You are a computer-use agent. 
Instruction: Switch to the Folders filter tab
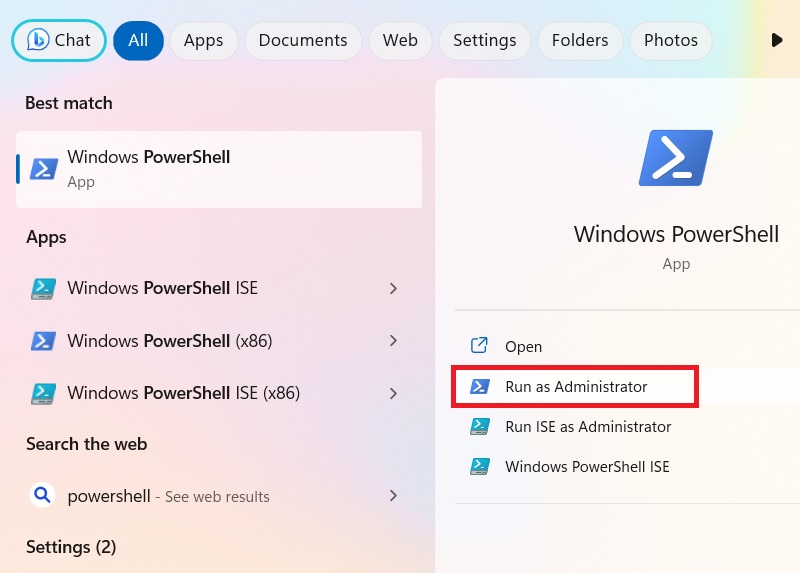(580, 40)
